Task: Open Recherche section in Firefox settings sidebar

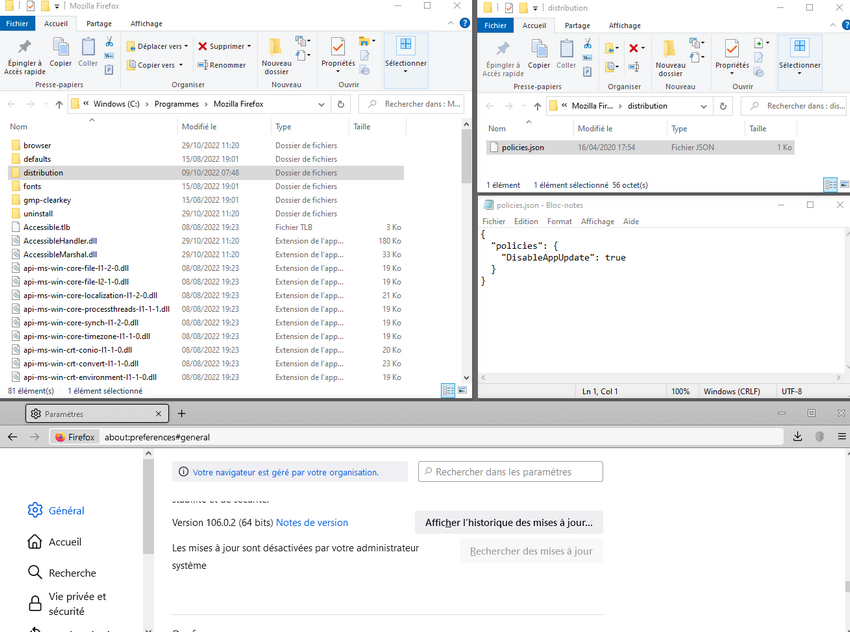Action: (61, 572)
